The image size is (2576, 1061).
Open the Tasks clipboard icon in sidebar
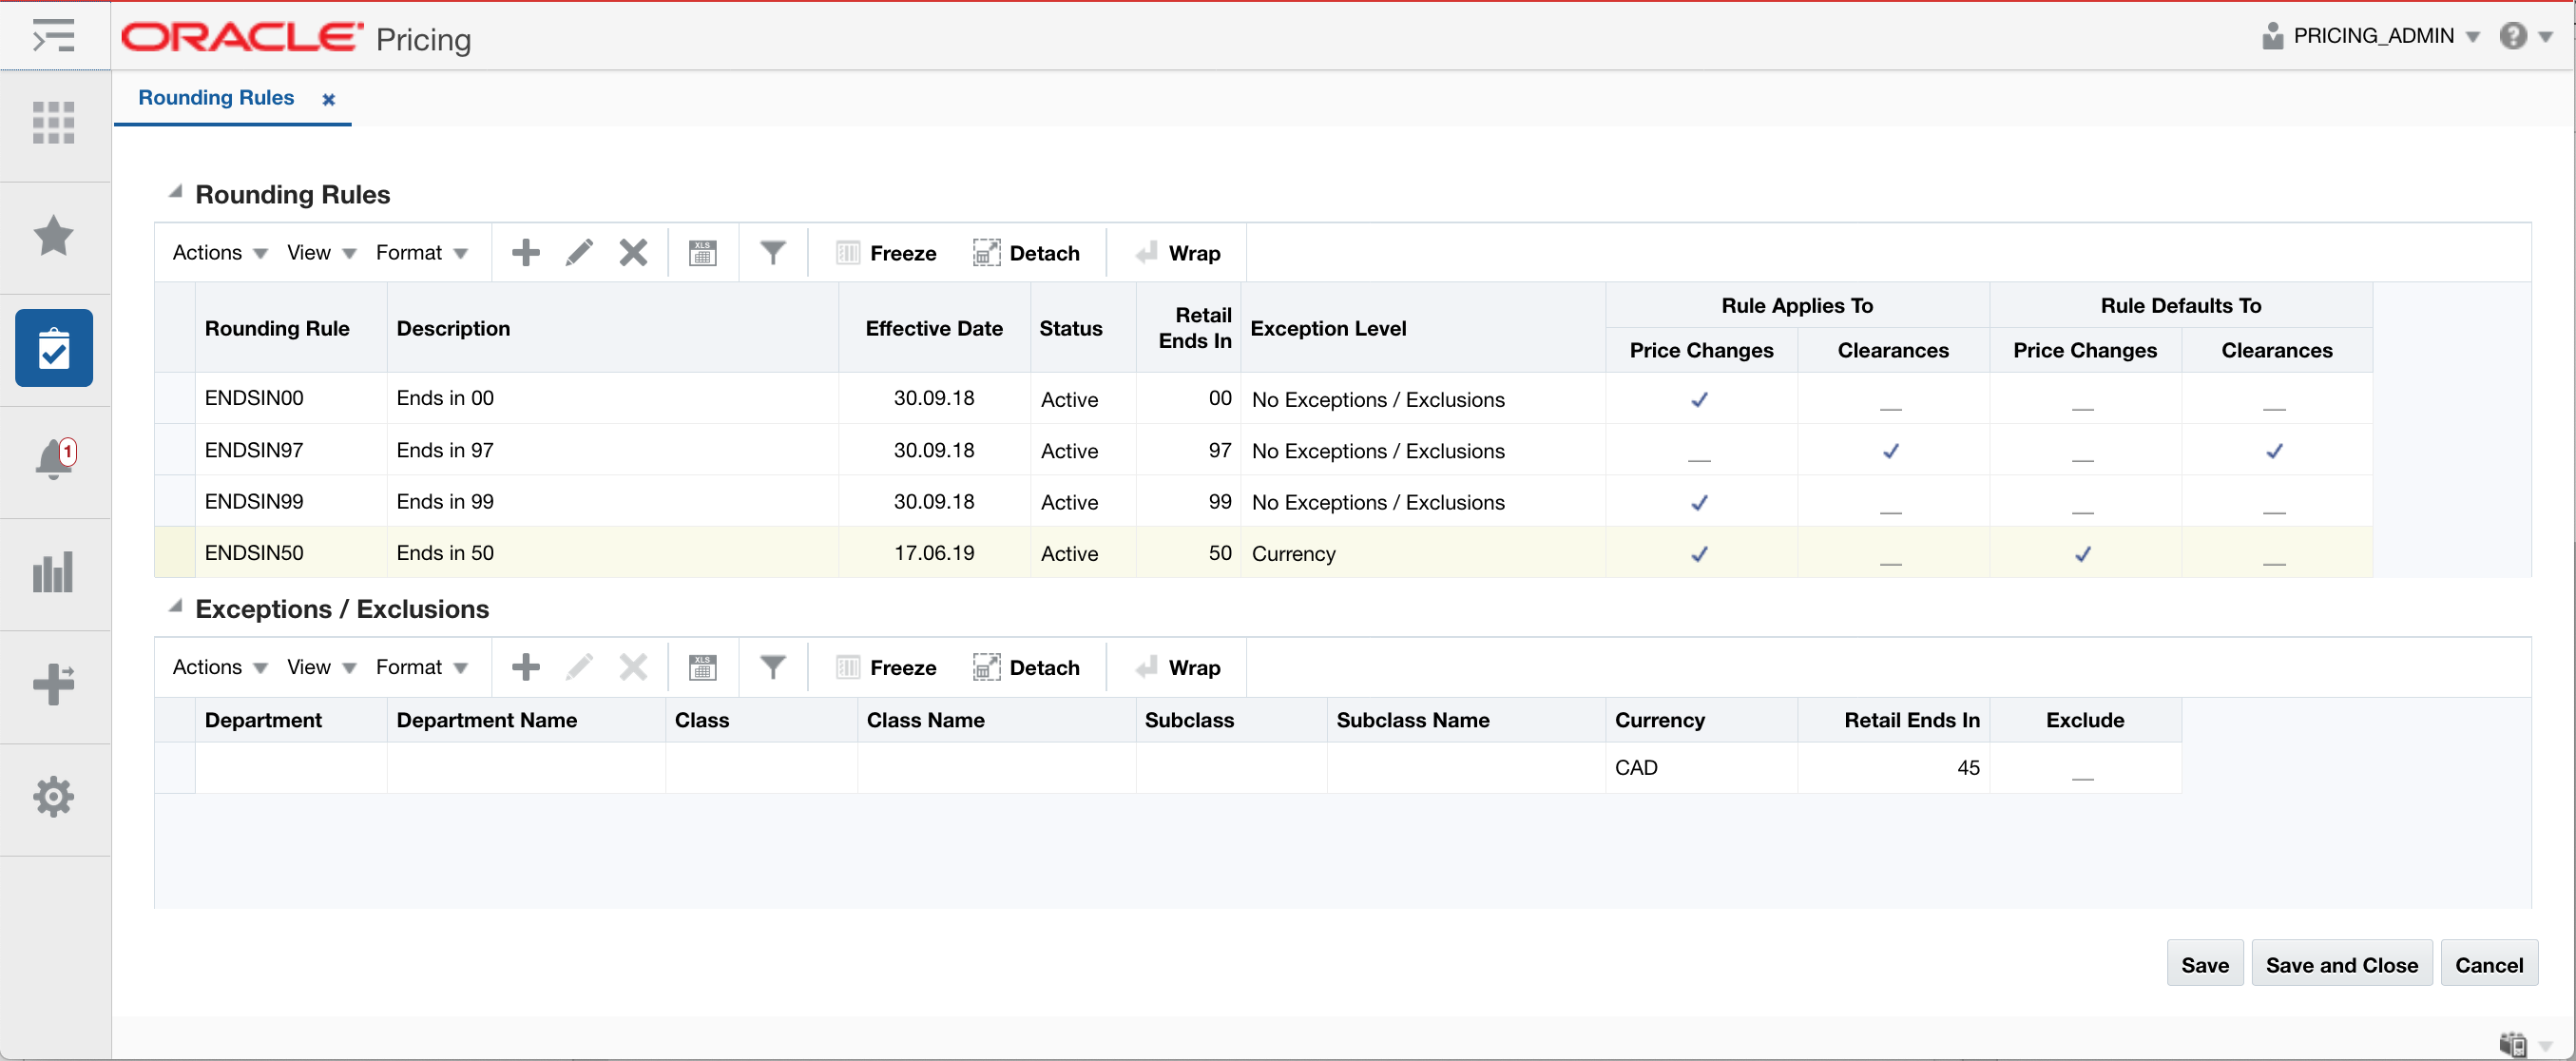pos(54,348)
